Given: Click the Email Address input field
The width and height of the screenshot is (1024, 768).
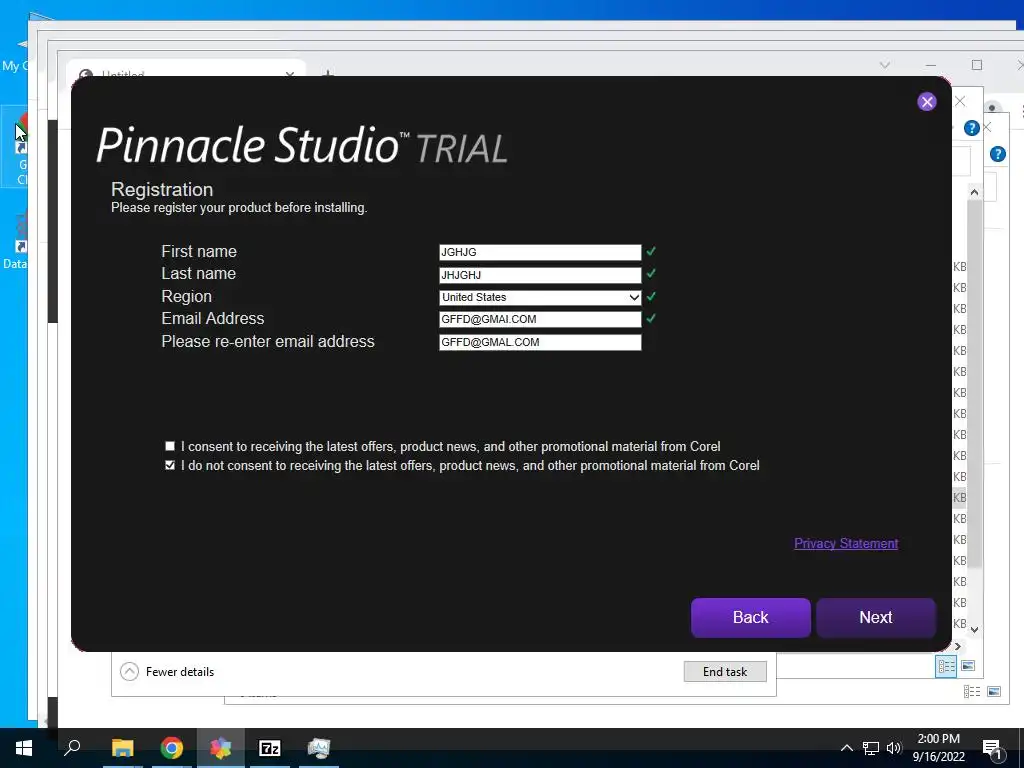Looking at the screenshot, I should tap(540, 319).
